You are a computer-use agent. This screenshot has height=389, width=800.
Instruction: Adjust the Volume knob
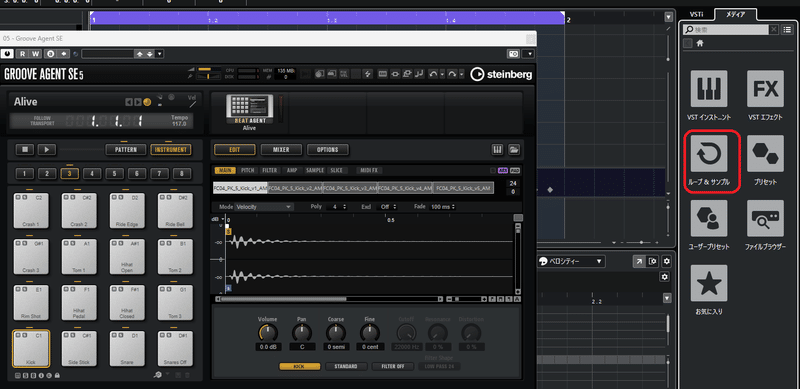[x=267, y=333]
